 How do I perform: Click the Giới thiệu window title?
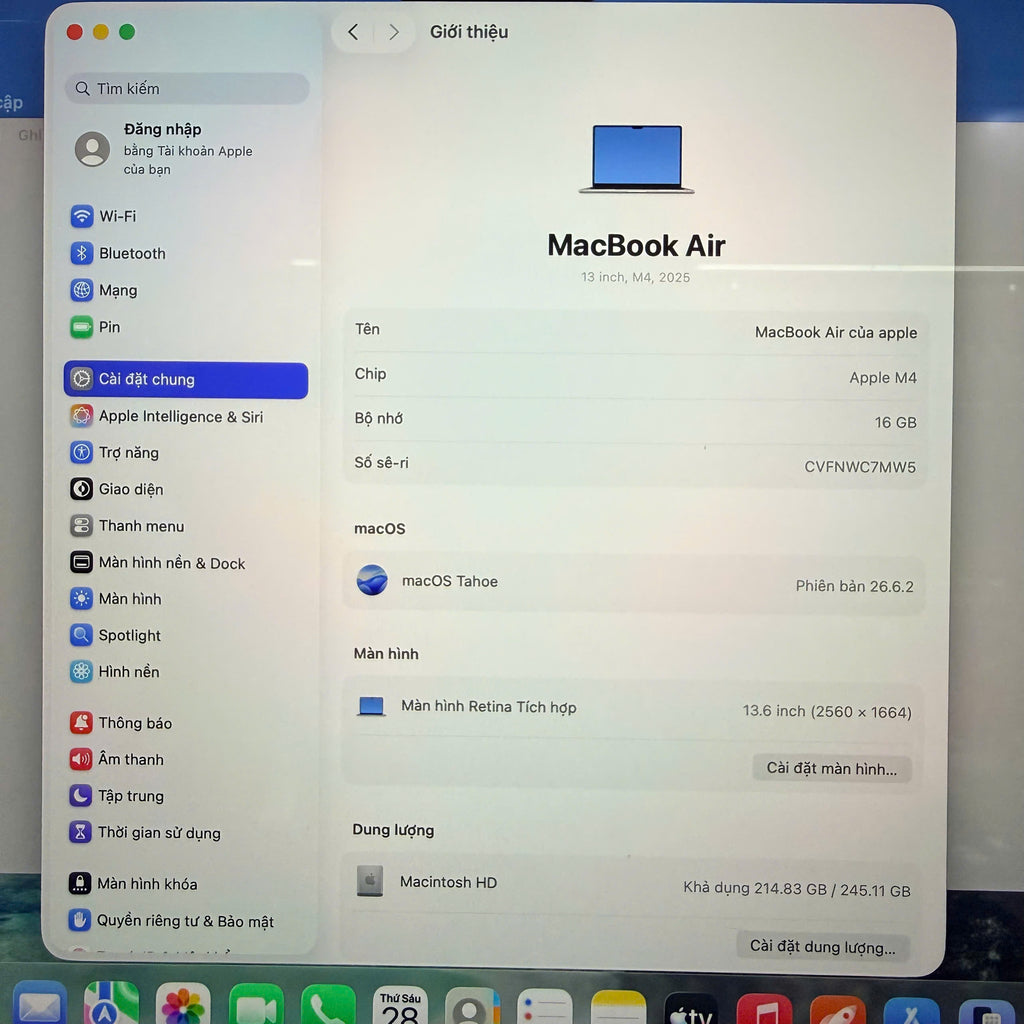[x=469, y=32]
